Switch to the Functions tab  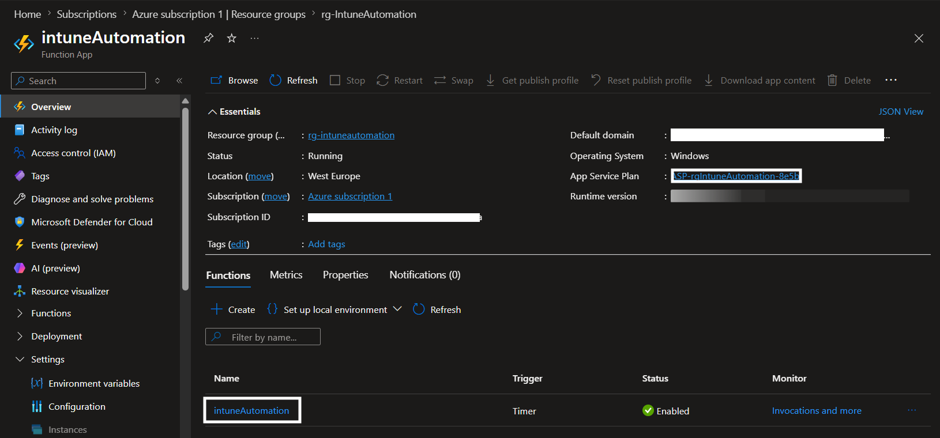click(x=228, y=275)
